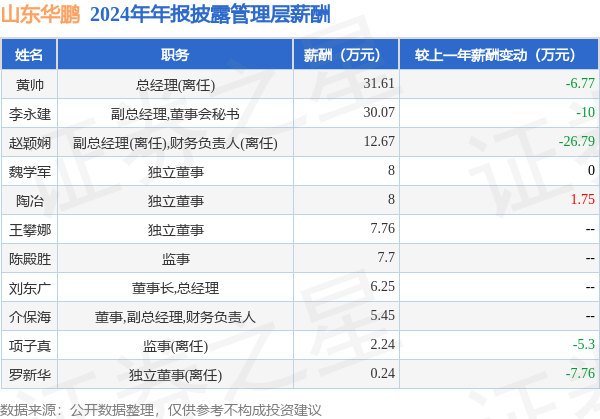This screenshot has height=419, width=600.
Task: Select the 薪酬（万元） column header
Action: (346, 55)
